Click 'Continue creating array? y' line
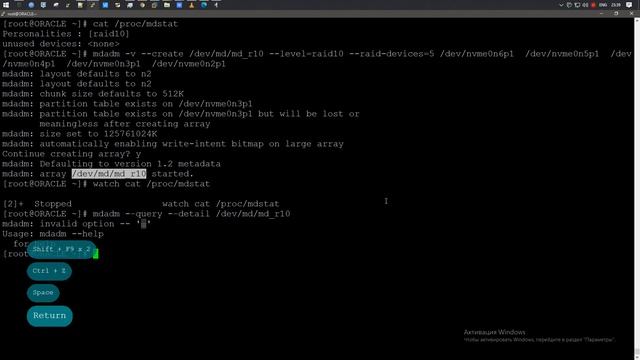This screenshot has height=360, width=640. tap(71, 154)
